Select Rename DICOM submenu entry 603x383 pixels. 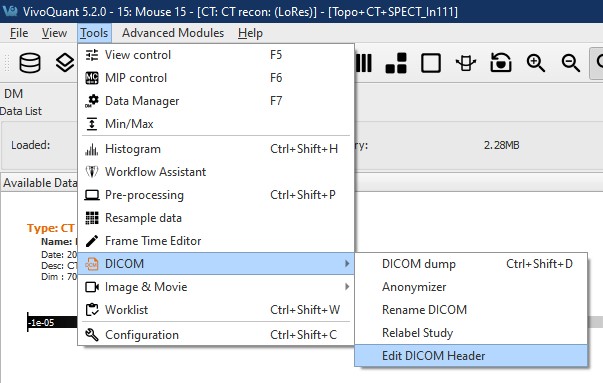(x=471, y=310)
